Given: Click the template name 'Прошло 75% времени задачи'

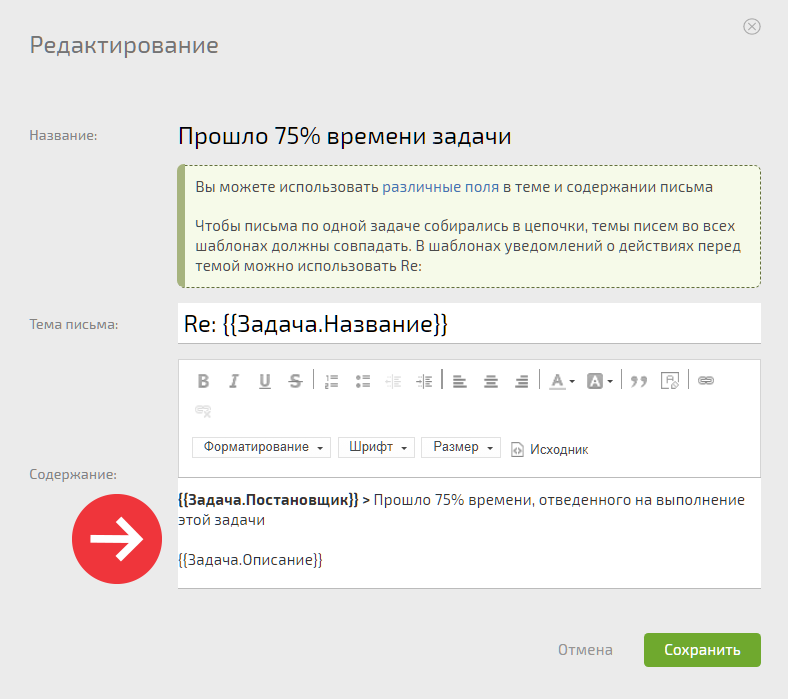Looking at the screenshot, I should pos(345,136).
